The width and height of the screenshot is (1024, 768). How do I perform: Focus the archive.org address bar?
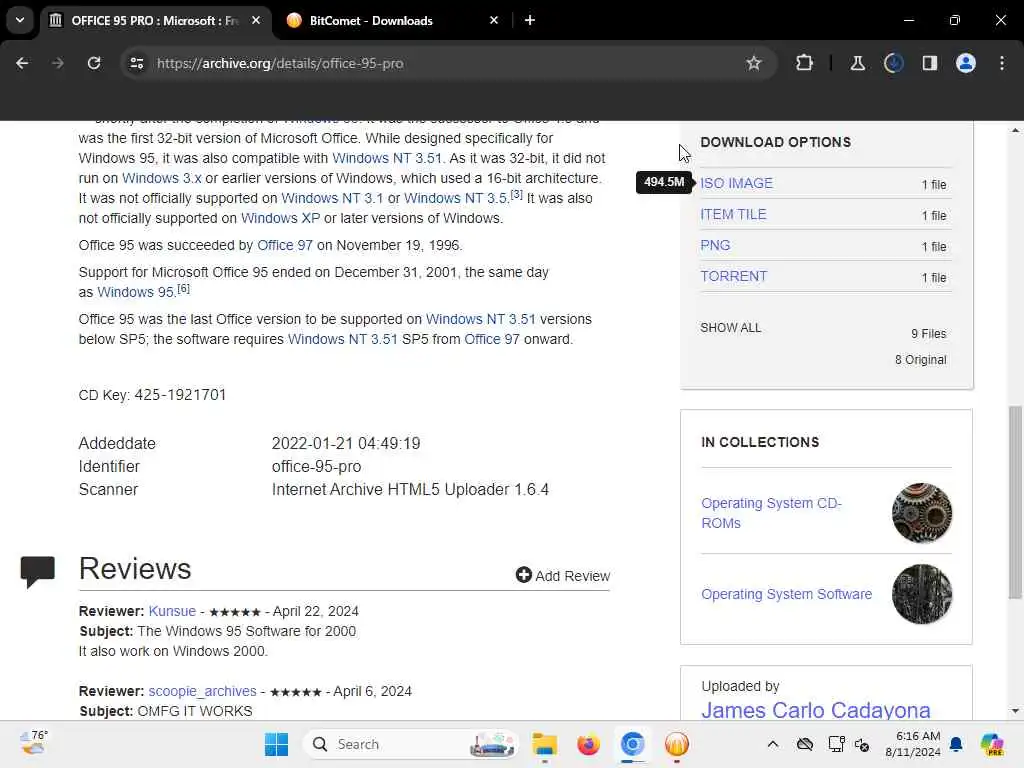[x=444, y=63]
